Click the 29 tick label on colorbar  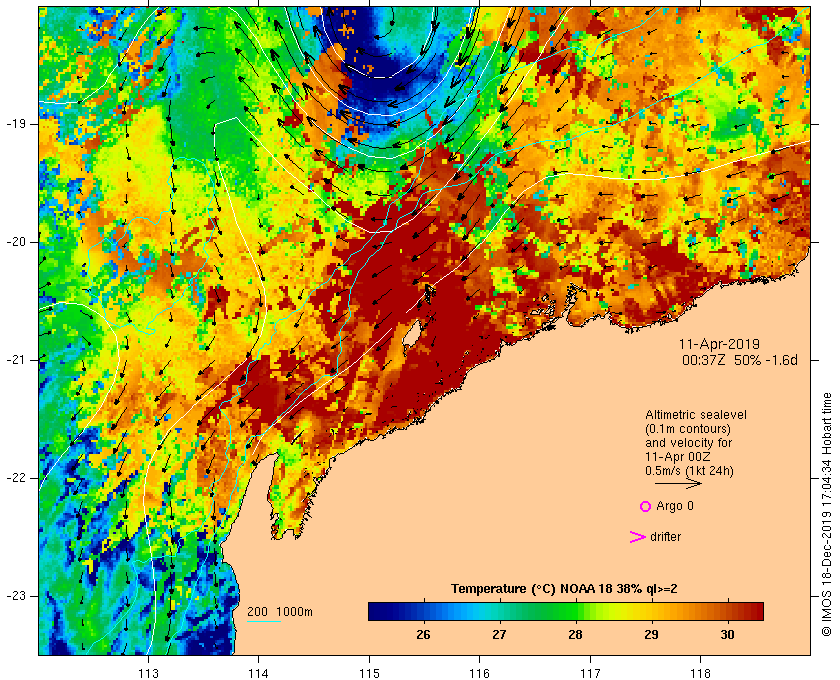coord(651,635)
